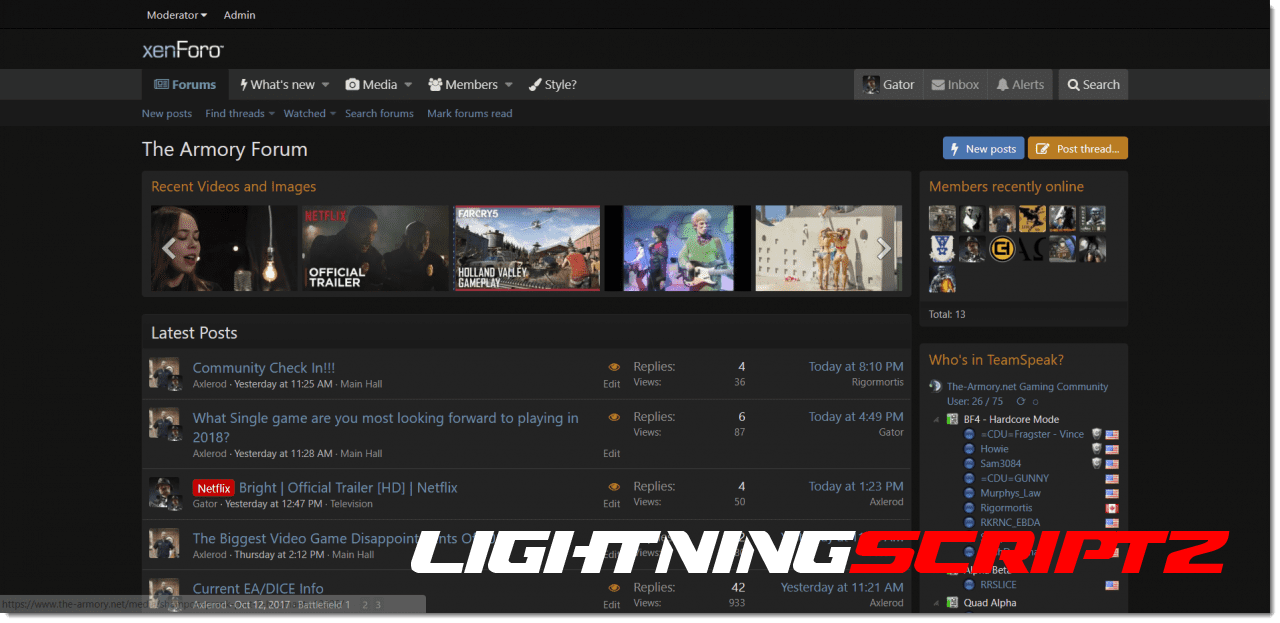Viewport: 1280px width, 623px height.
Task: Open the Inbox envelope in navigation bar
Action: pos(955,85)
